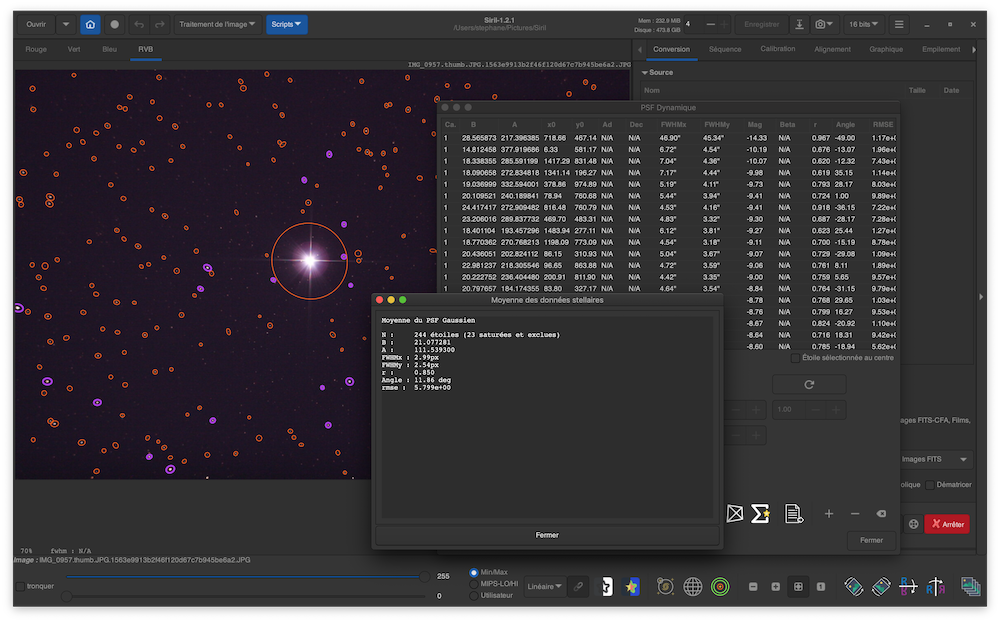Check 'Étoile sélectionnée au centre'
1000x622 pixels.
tap(796, 357)
